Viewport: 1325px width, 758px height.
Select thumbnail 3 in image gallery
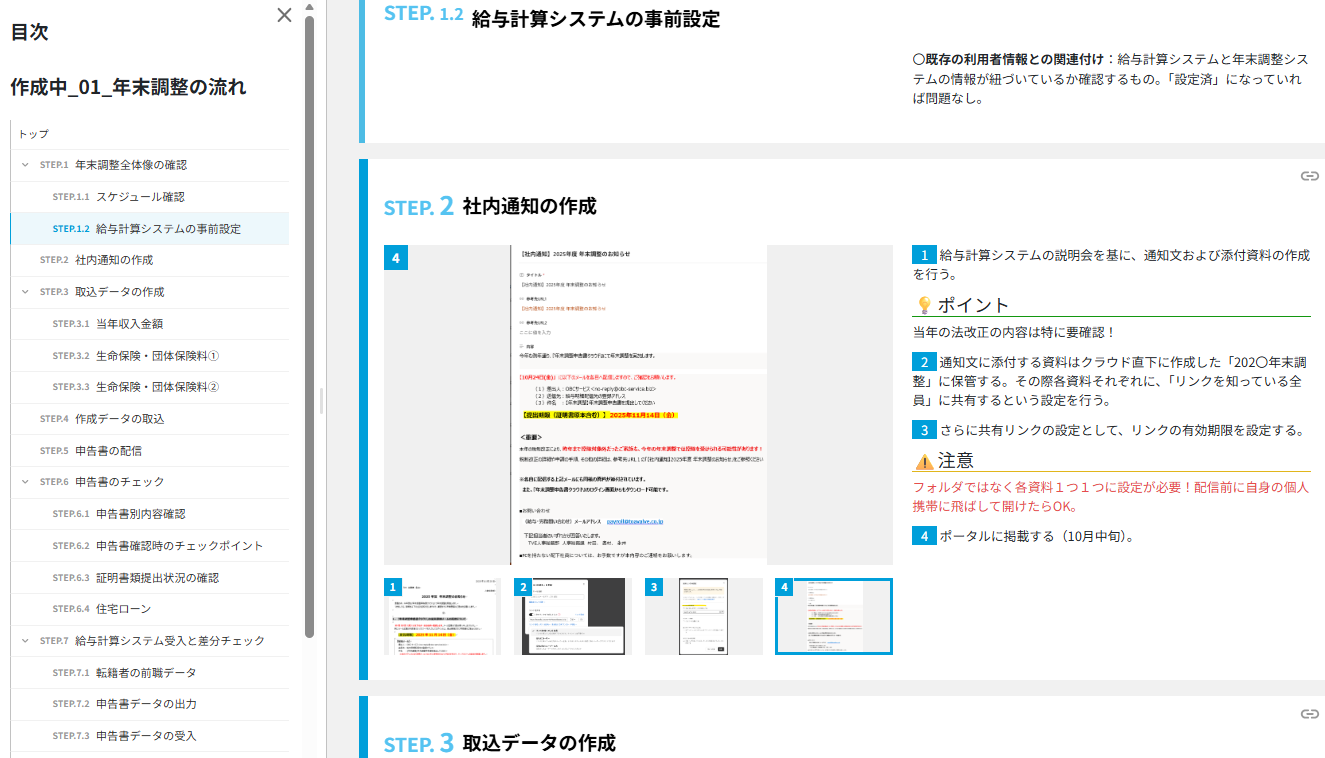(x=703, y=616)
